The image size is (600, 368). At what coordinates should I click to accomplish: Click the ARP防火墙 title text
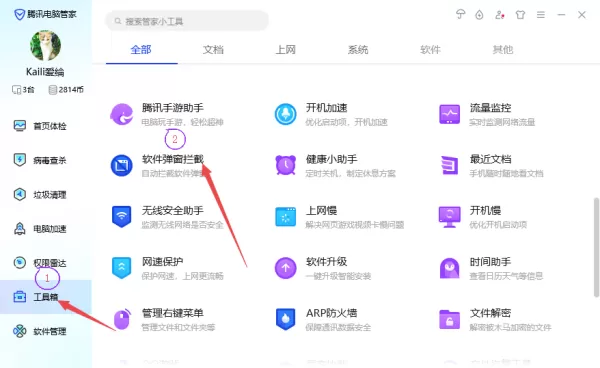point(331,313)
